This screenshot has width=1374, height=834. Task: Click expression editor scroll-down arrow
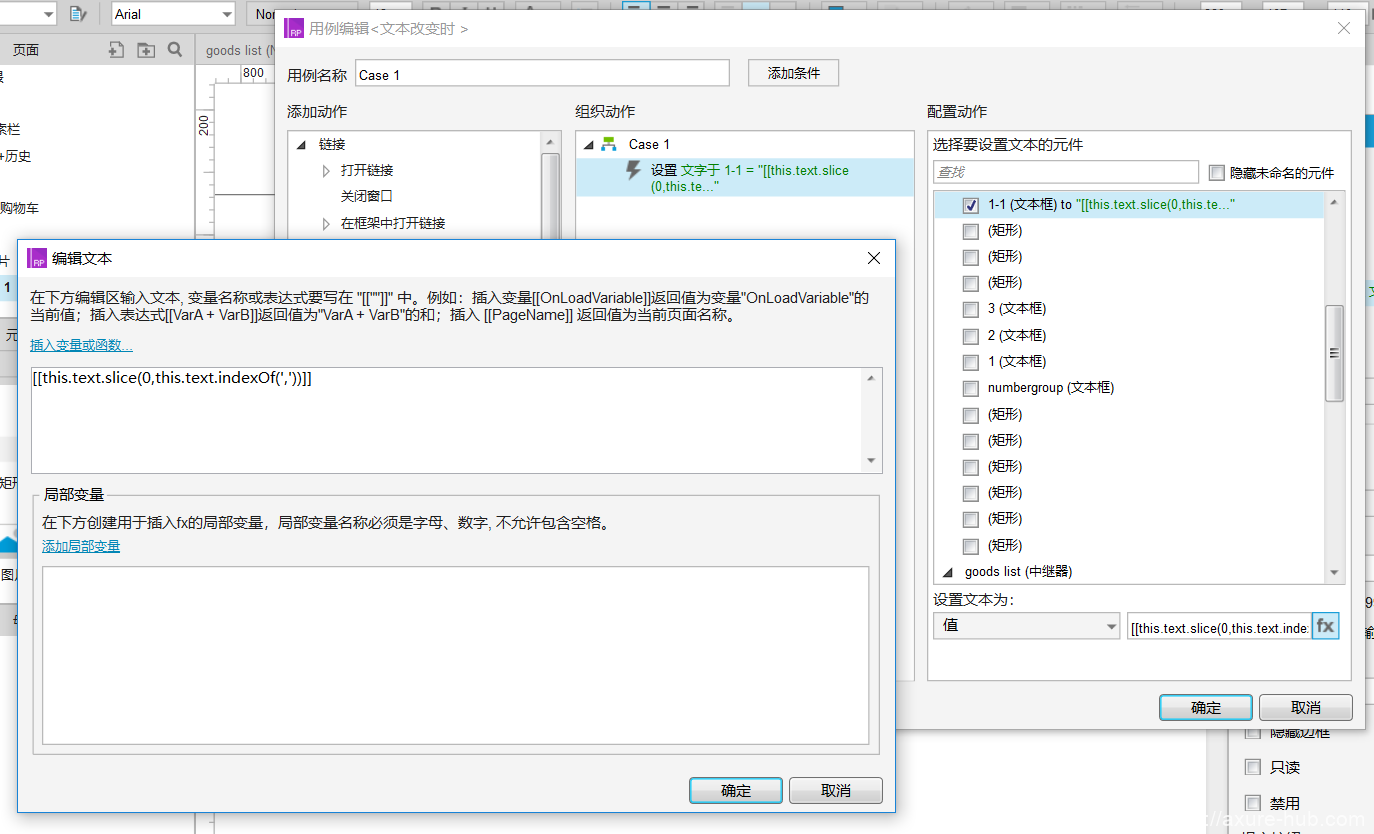(871, 461)
